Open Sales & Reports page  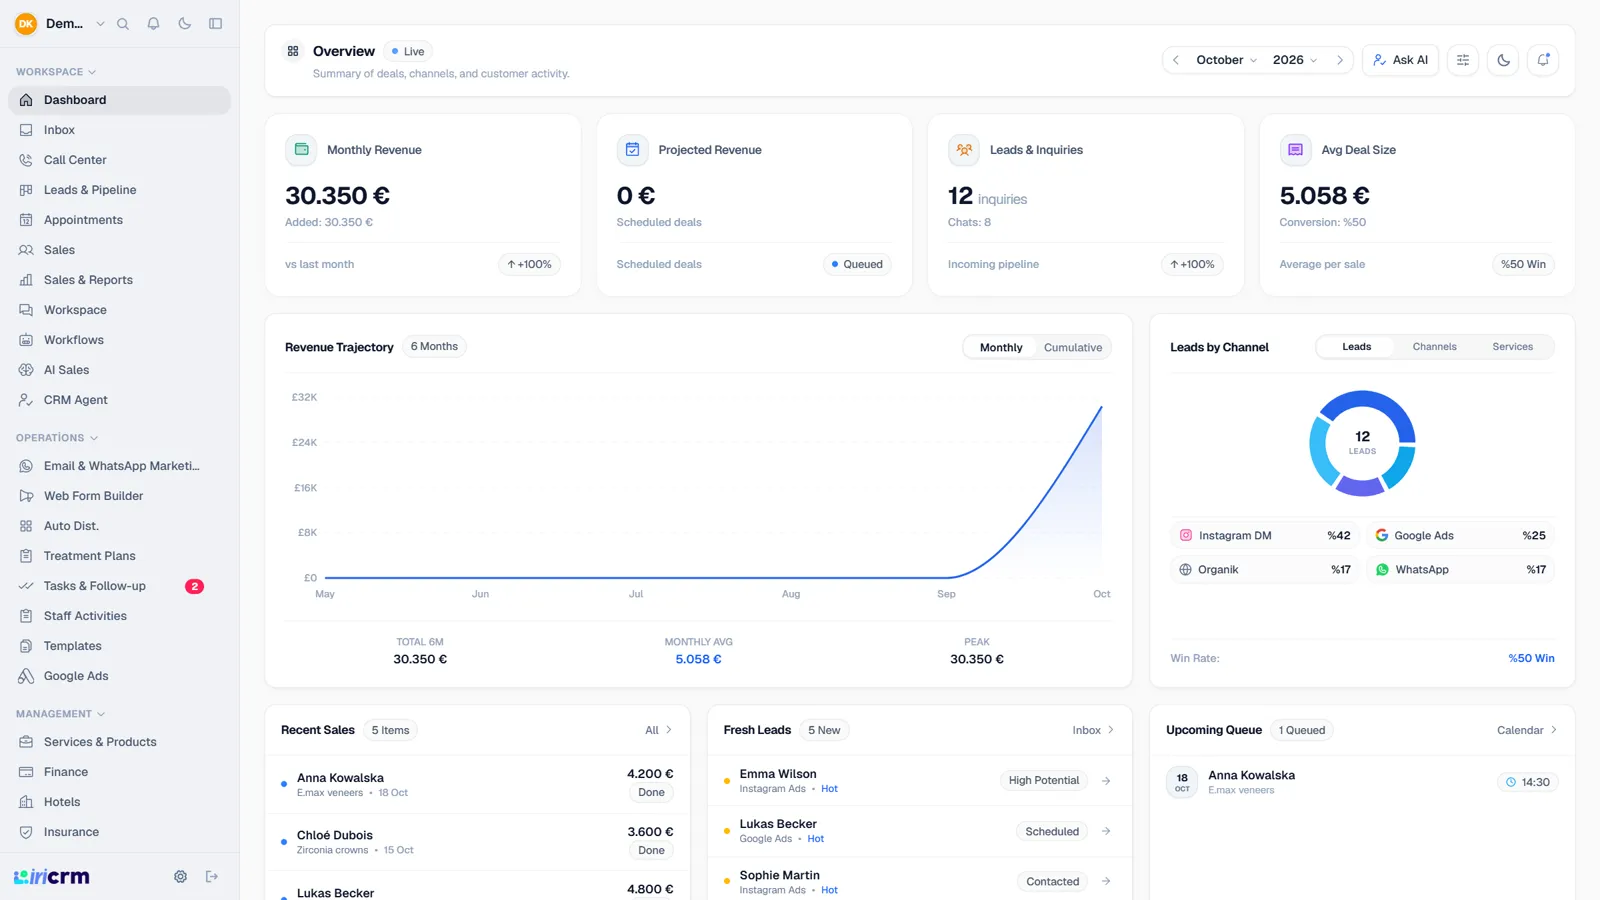click(x=119, y=280)
